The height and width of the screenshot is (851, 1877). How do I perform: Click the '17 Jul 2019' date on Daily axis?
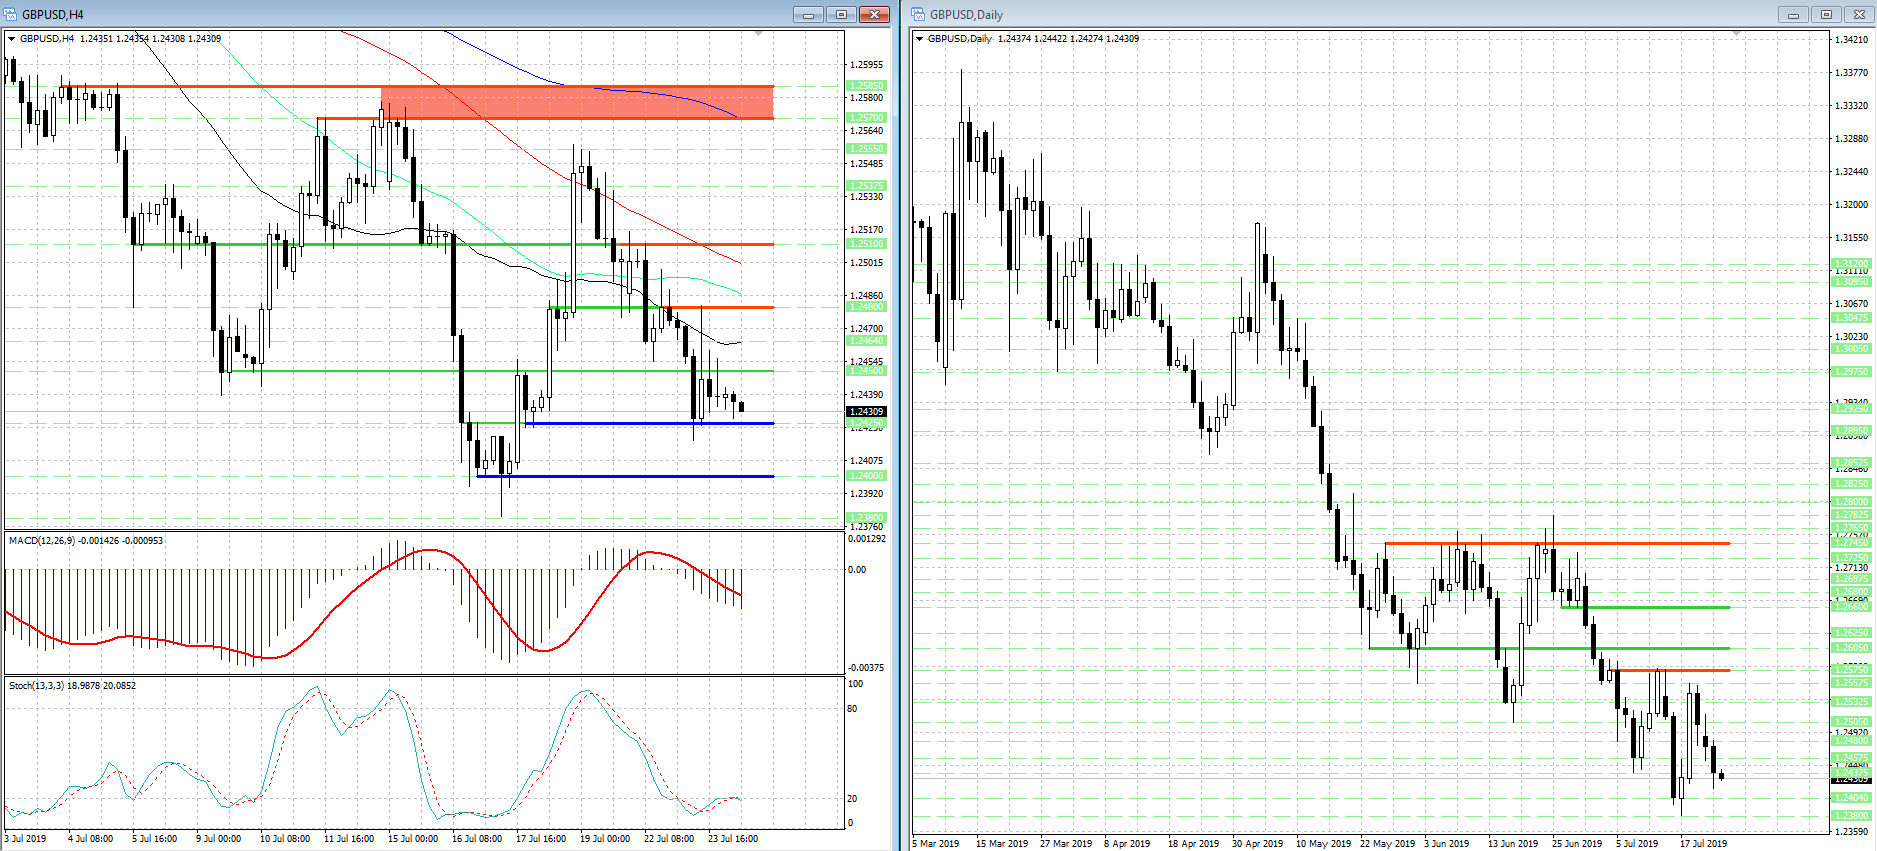point(1704,844)
